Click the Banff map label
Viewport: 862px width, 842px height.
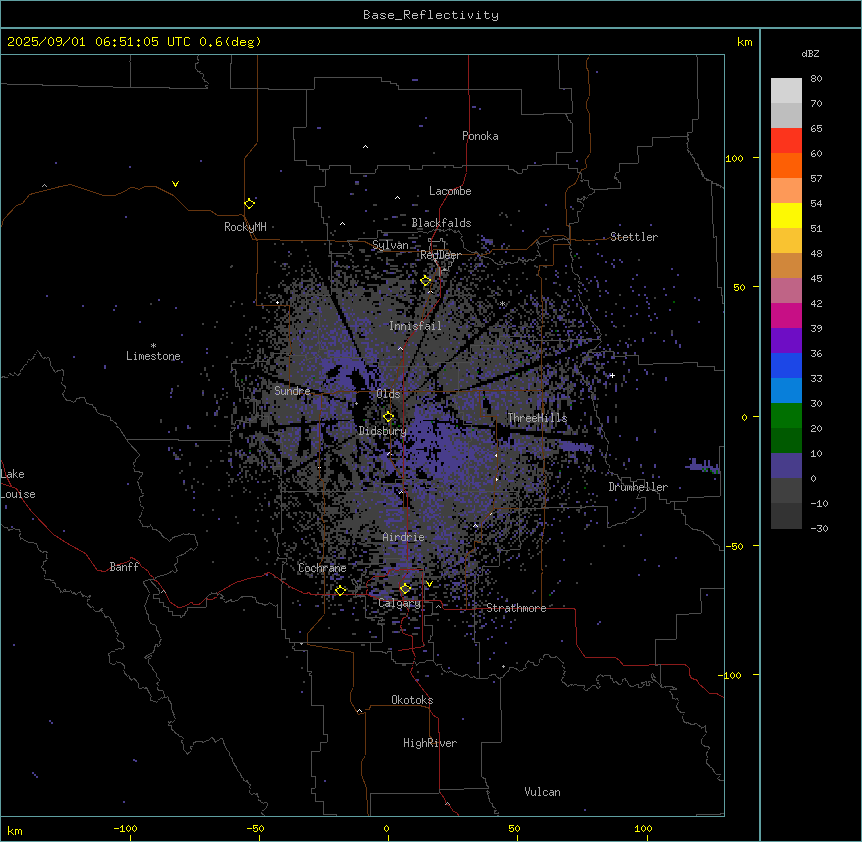coord(124,567)
